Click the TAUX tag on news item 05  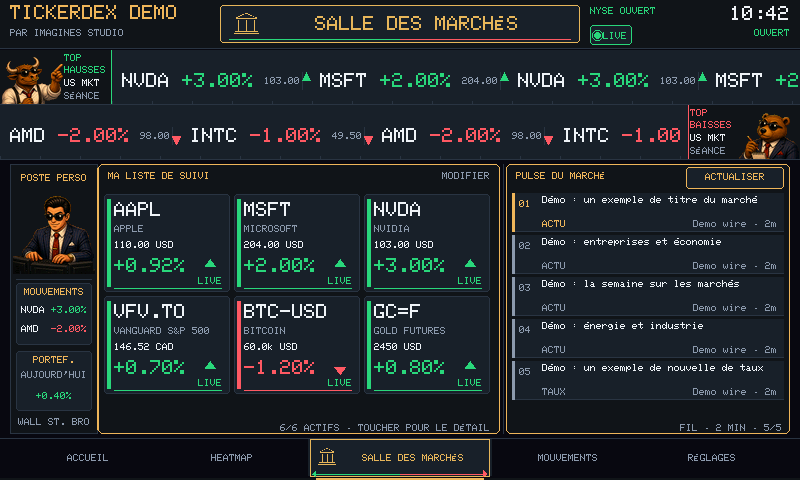[x=553, y=392]
